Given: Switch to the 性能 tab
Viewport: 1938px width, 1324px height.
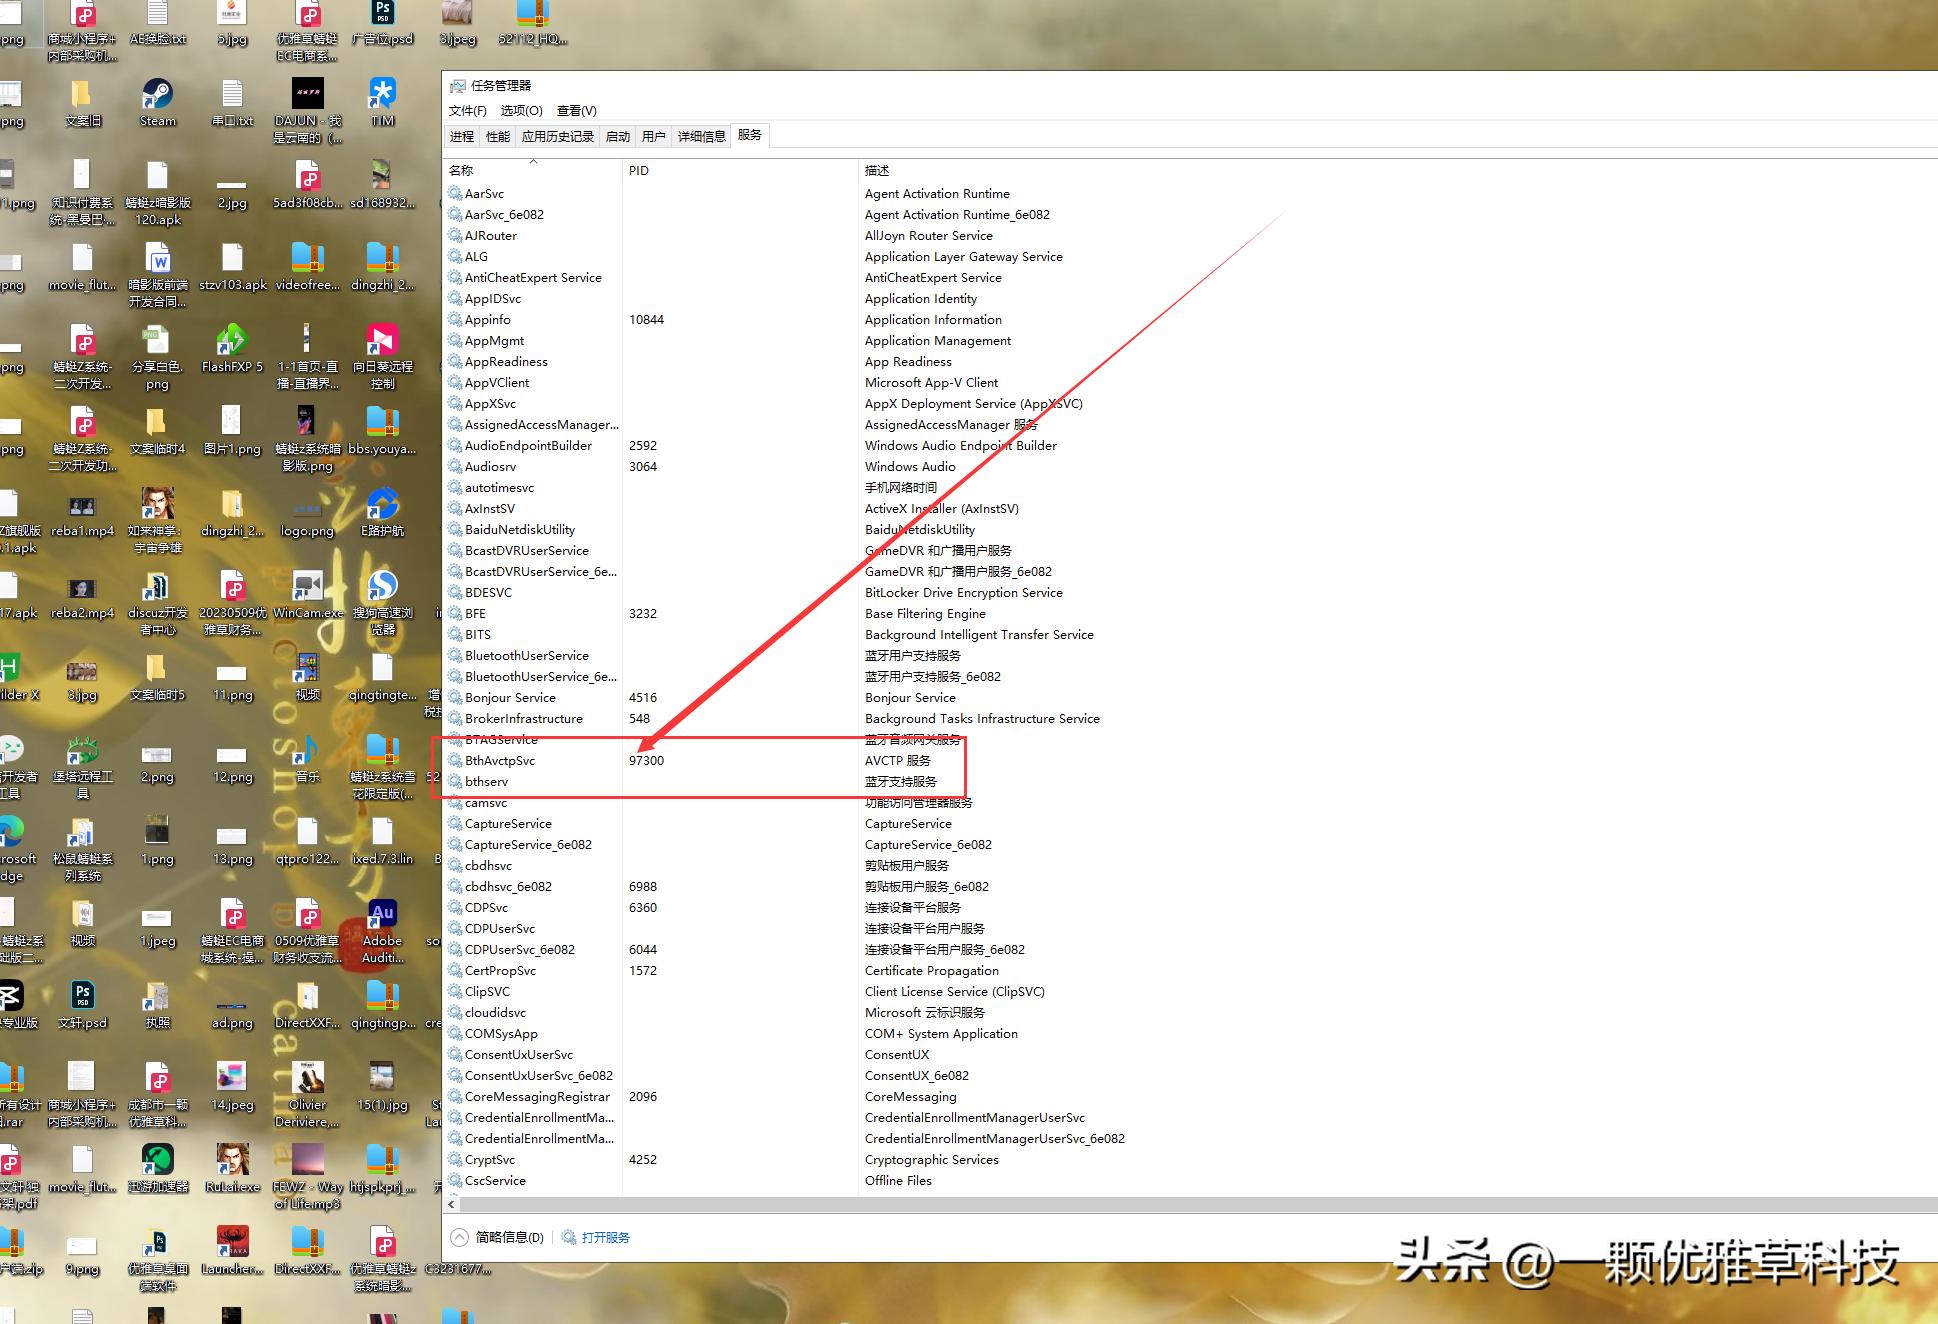Looking at the screenshot, I should tap(497, 136).
